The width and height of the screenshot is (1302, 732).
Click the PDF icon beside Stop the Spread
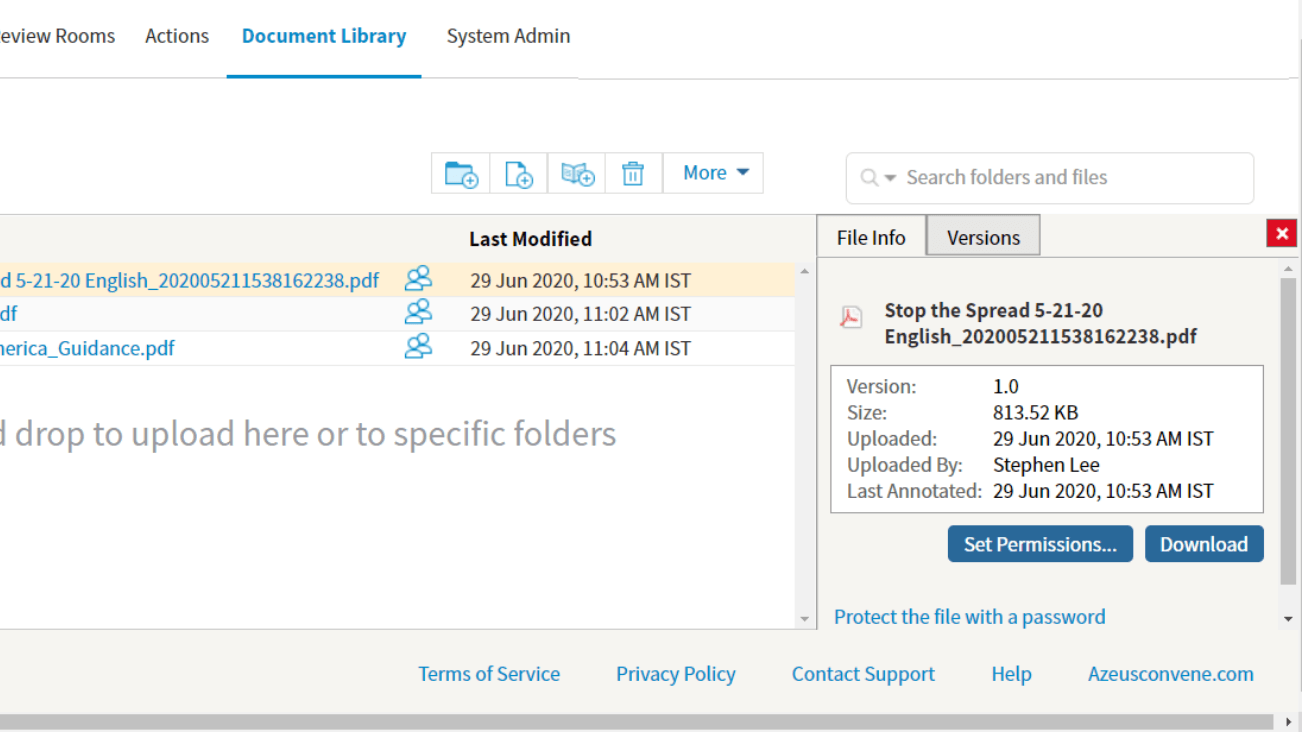coord(851,318)
